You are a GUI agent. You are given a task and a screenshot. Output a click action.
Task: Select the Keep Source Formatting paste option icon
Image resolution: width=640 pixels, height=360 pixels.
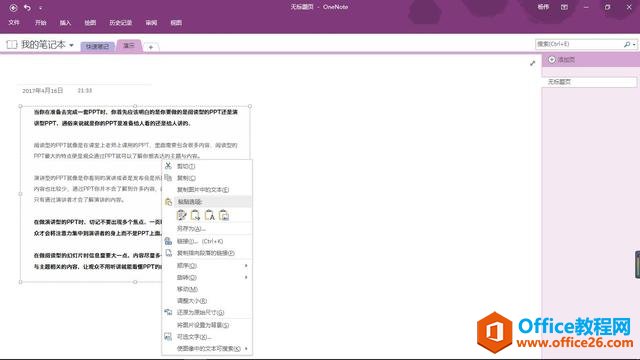pyautogui.click(x=182, y=215)
